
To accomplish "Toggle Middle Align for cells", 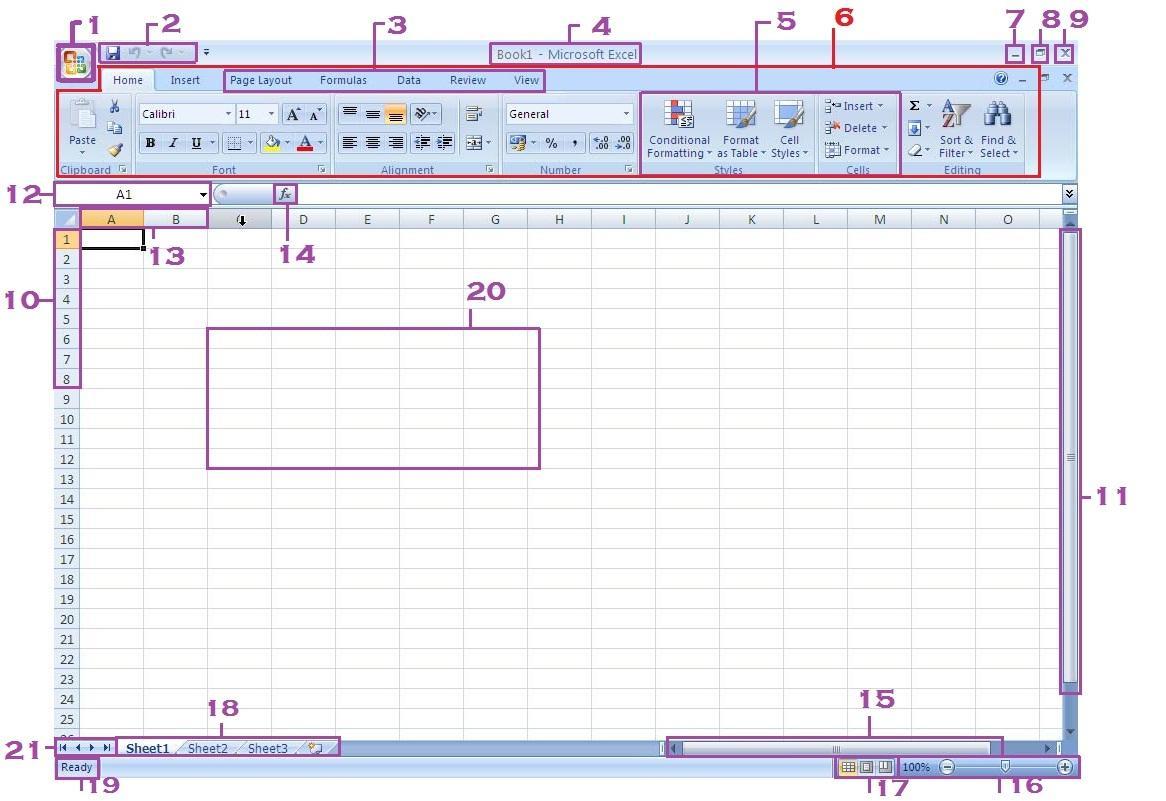I will (x=373, y=114).
